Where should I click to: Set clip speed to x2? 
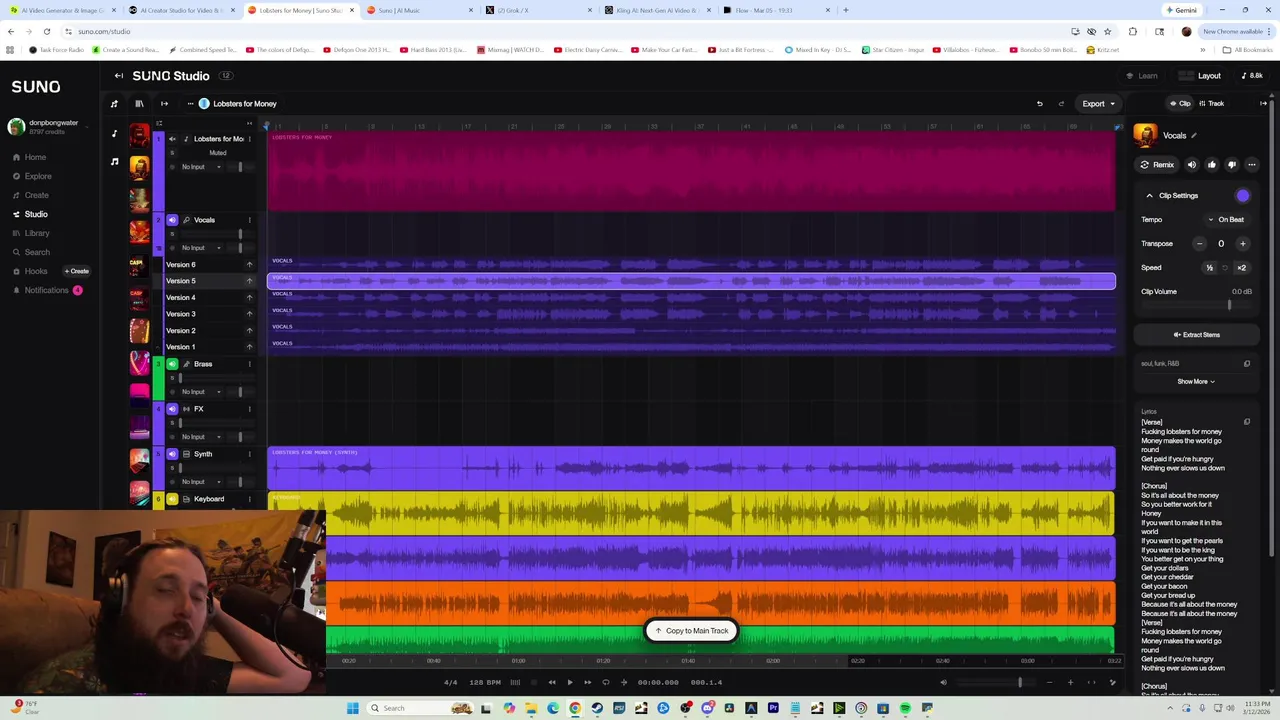[1242, 268]
